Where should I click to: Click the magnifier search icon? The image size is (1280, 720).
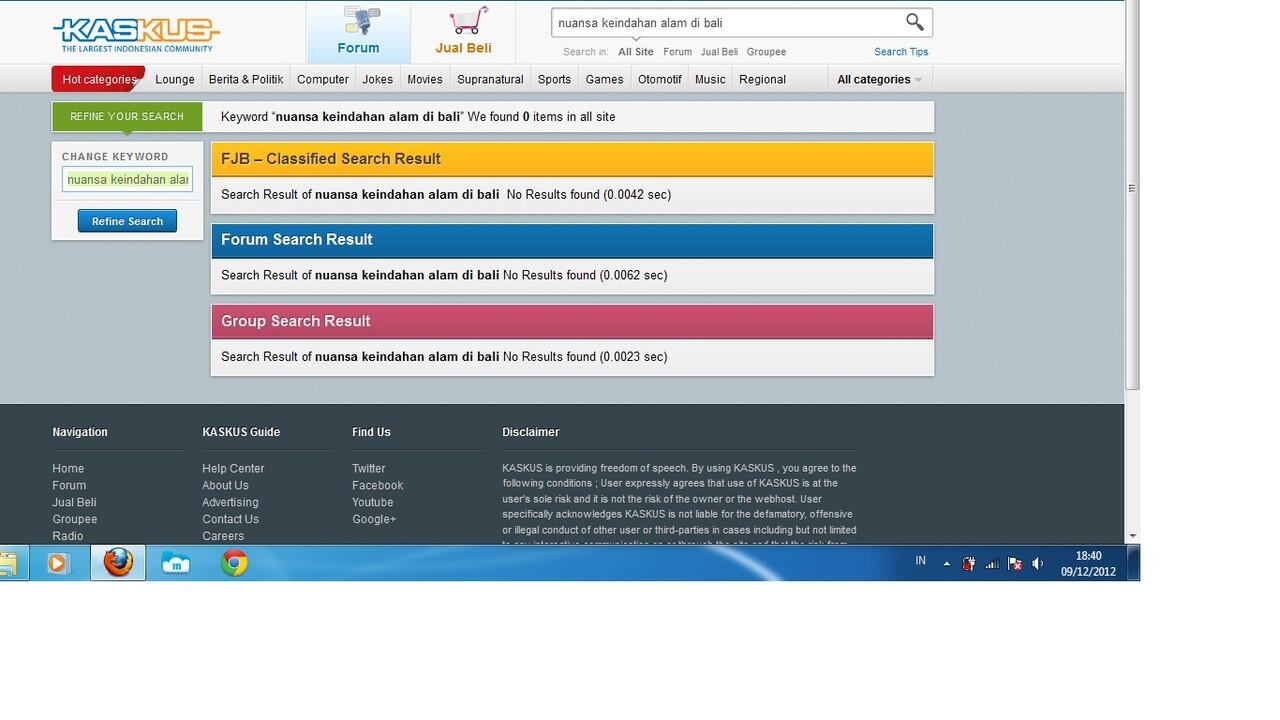915,22
